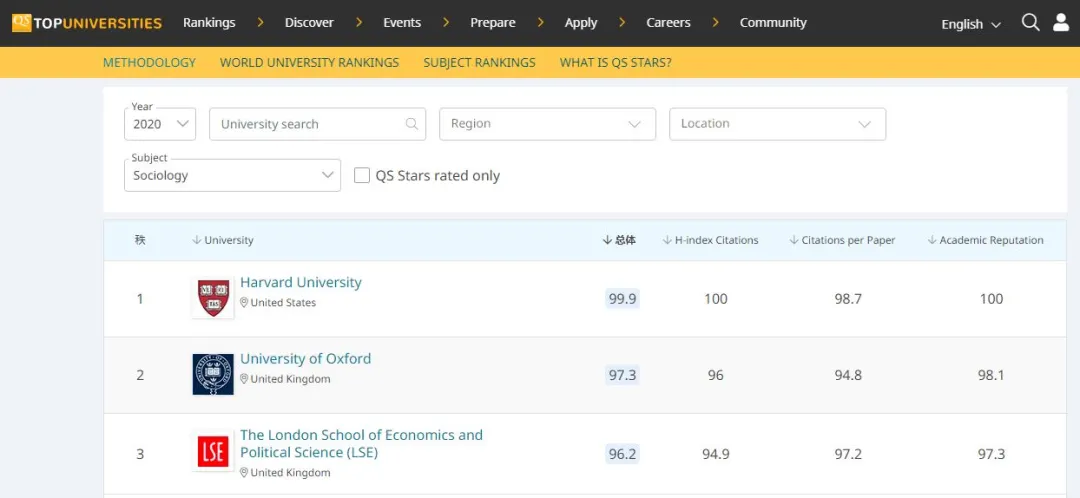The width and height of the screenshot is (1080, 498).
Task: Click Oxford's Citations per Paper 94.8
Action: (848, 375)
